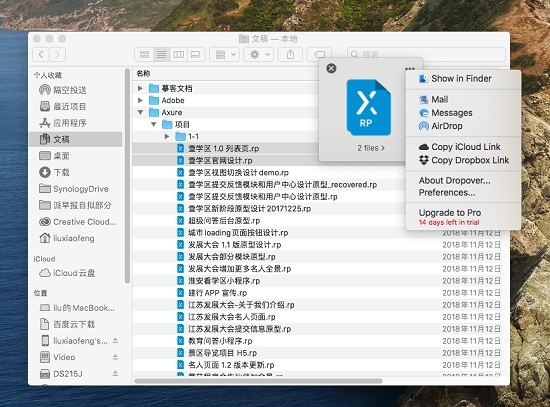Select 文稿 in sidebar
Image resolution: width=550 pixels, height=407 pixels.
pos(76,139)
